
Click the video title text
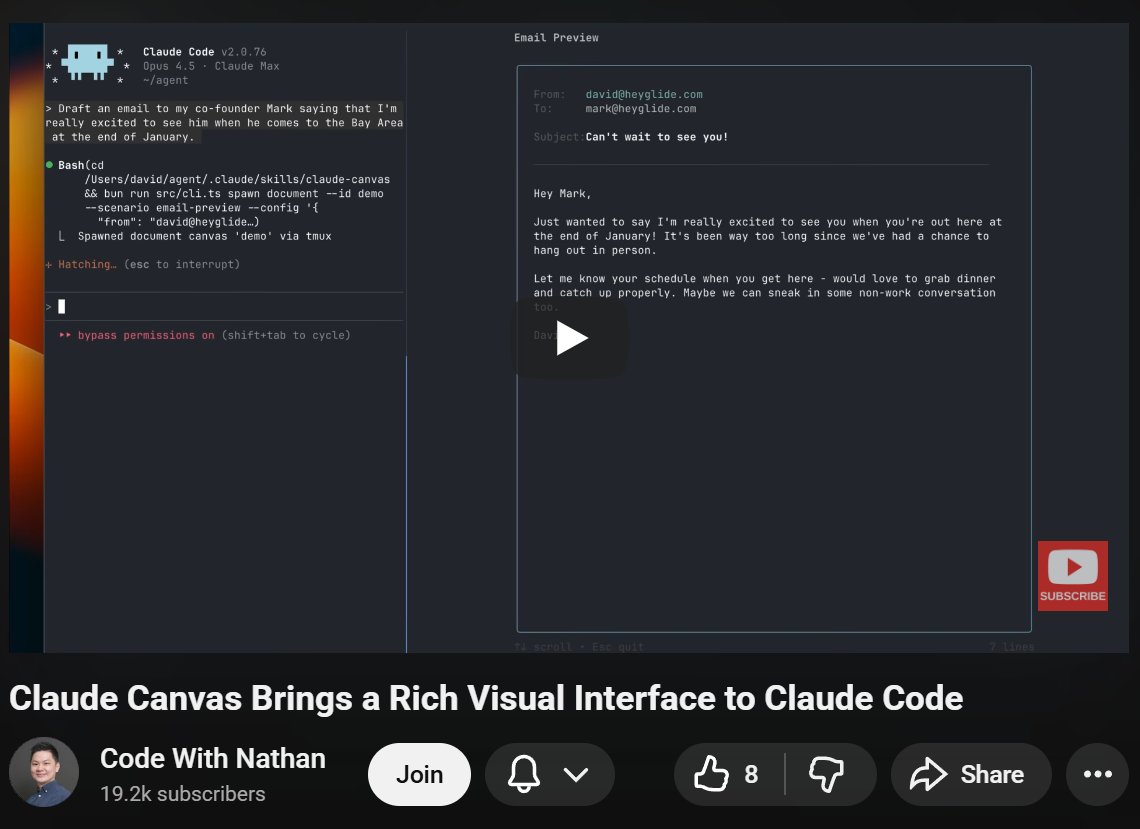tap(486, 699)
